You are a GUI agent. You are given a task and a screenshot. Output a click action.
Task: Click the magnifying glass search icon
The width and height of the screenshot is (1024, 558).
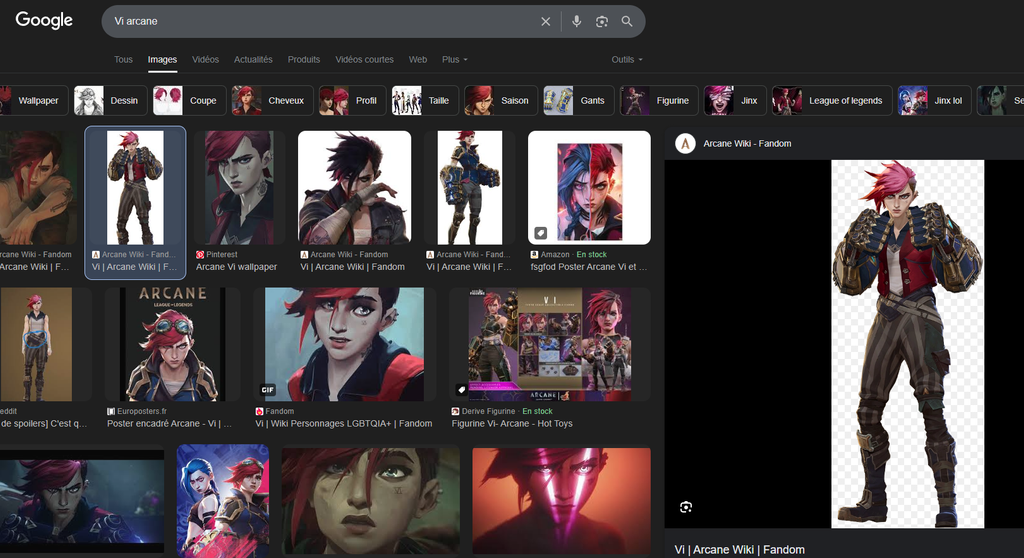coord(627,21)
